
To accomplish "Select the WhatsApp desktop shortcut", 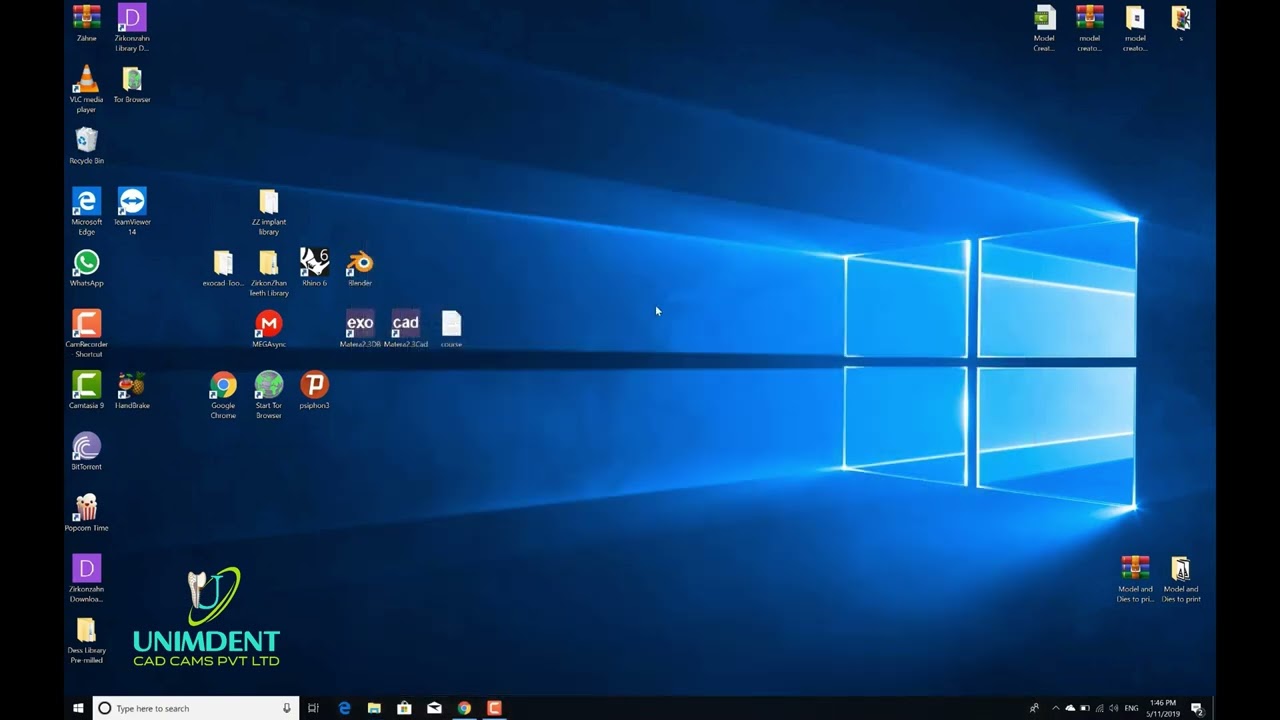I will [86, 268].
